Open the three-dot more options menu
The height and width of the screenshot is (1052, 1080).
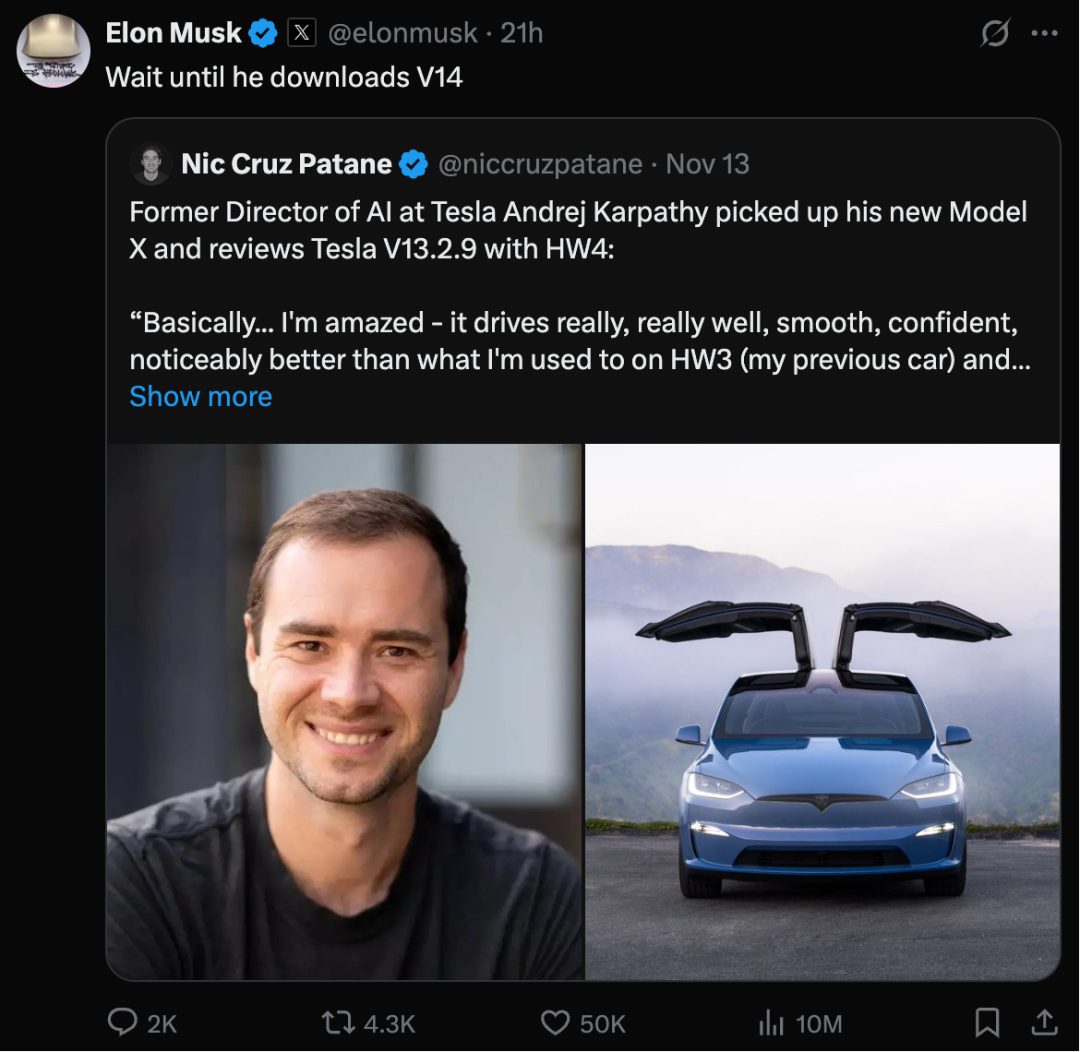pos(1044,33)
